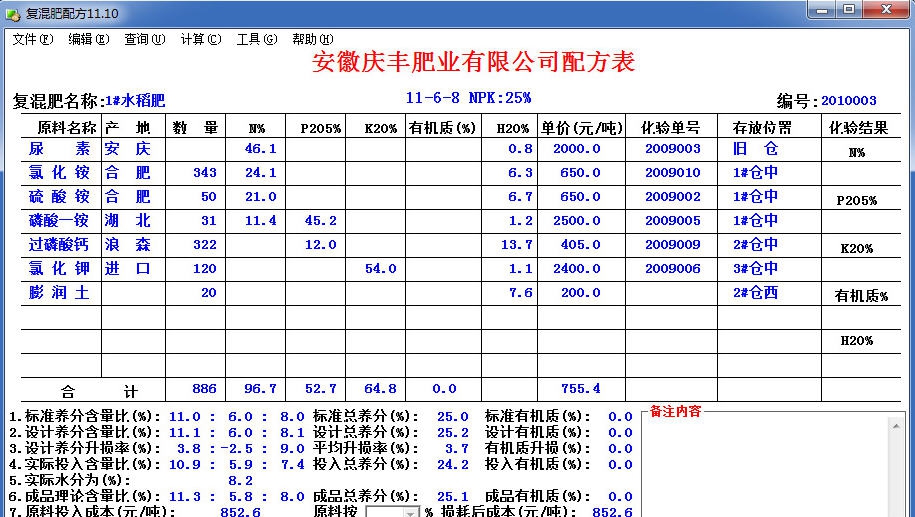Click test number 2009005

672,221
